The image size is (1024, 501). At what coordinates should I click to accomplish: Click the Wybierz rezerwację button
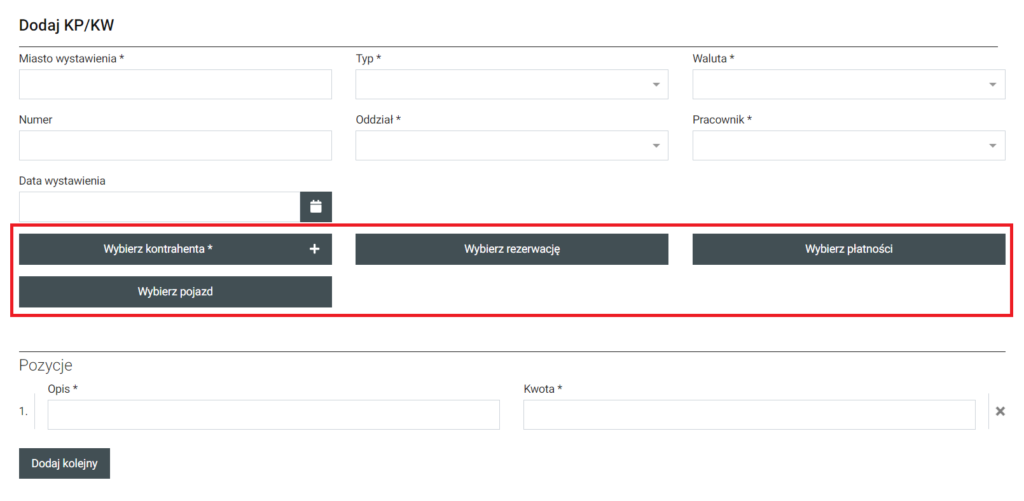(x=511, y=249)
